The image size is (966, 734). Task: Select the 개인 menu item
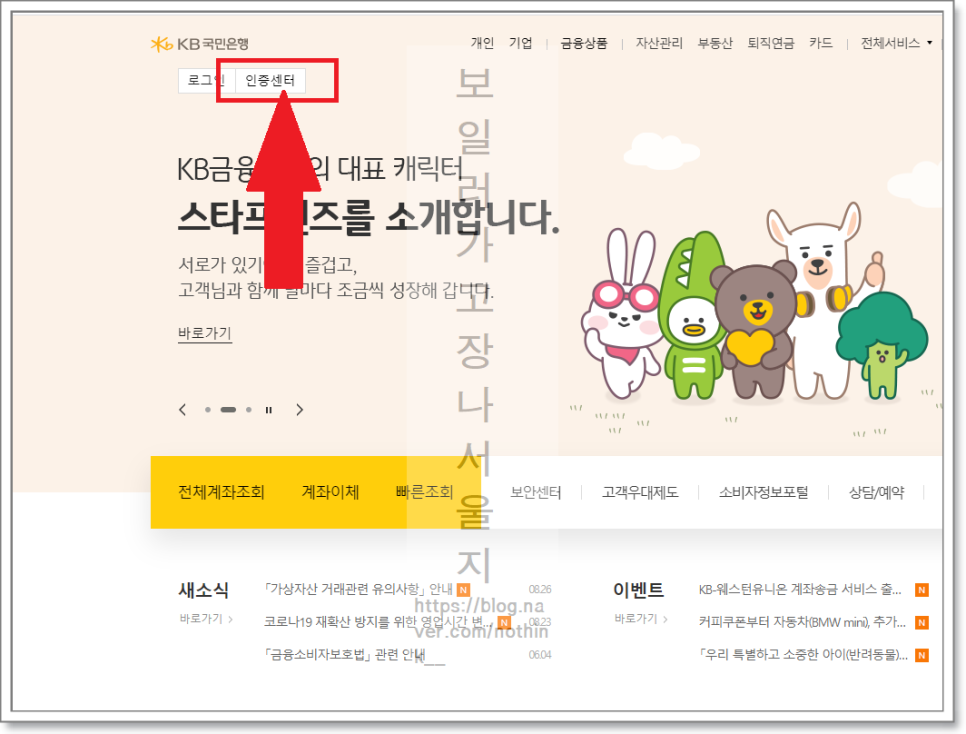click(x=482, y=43)
